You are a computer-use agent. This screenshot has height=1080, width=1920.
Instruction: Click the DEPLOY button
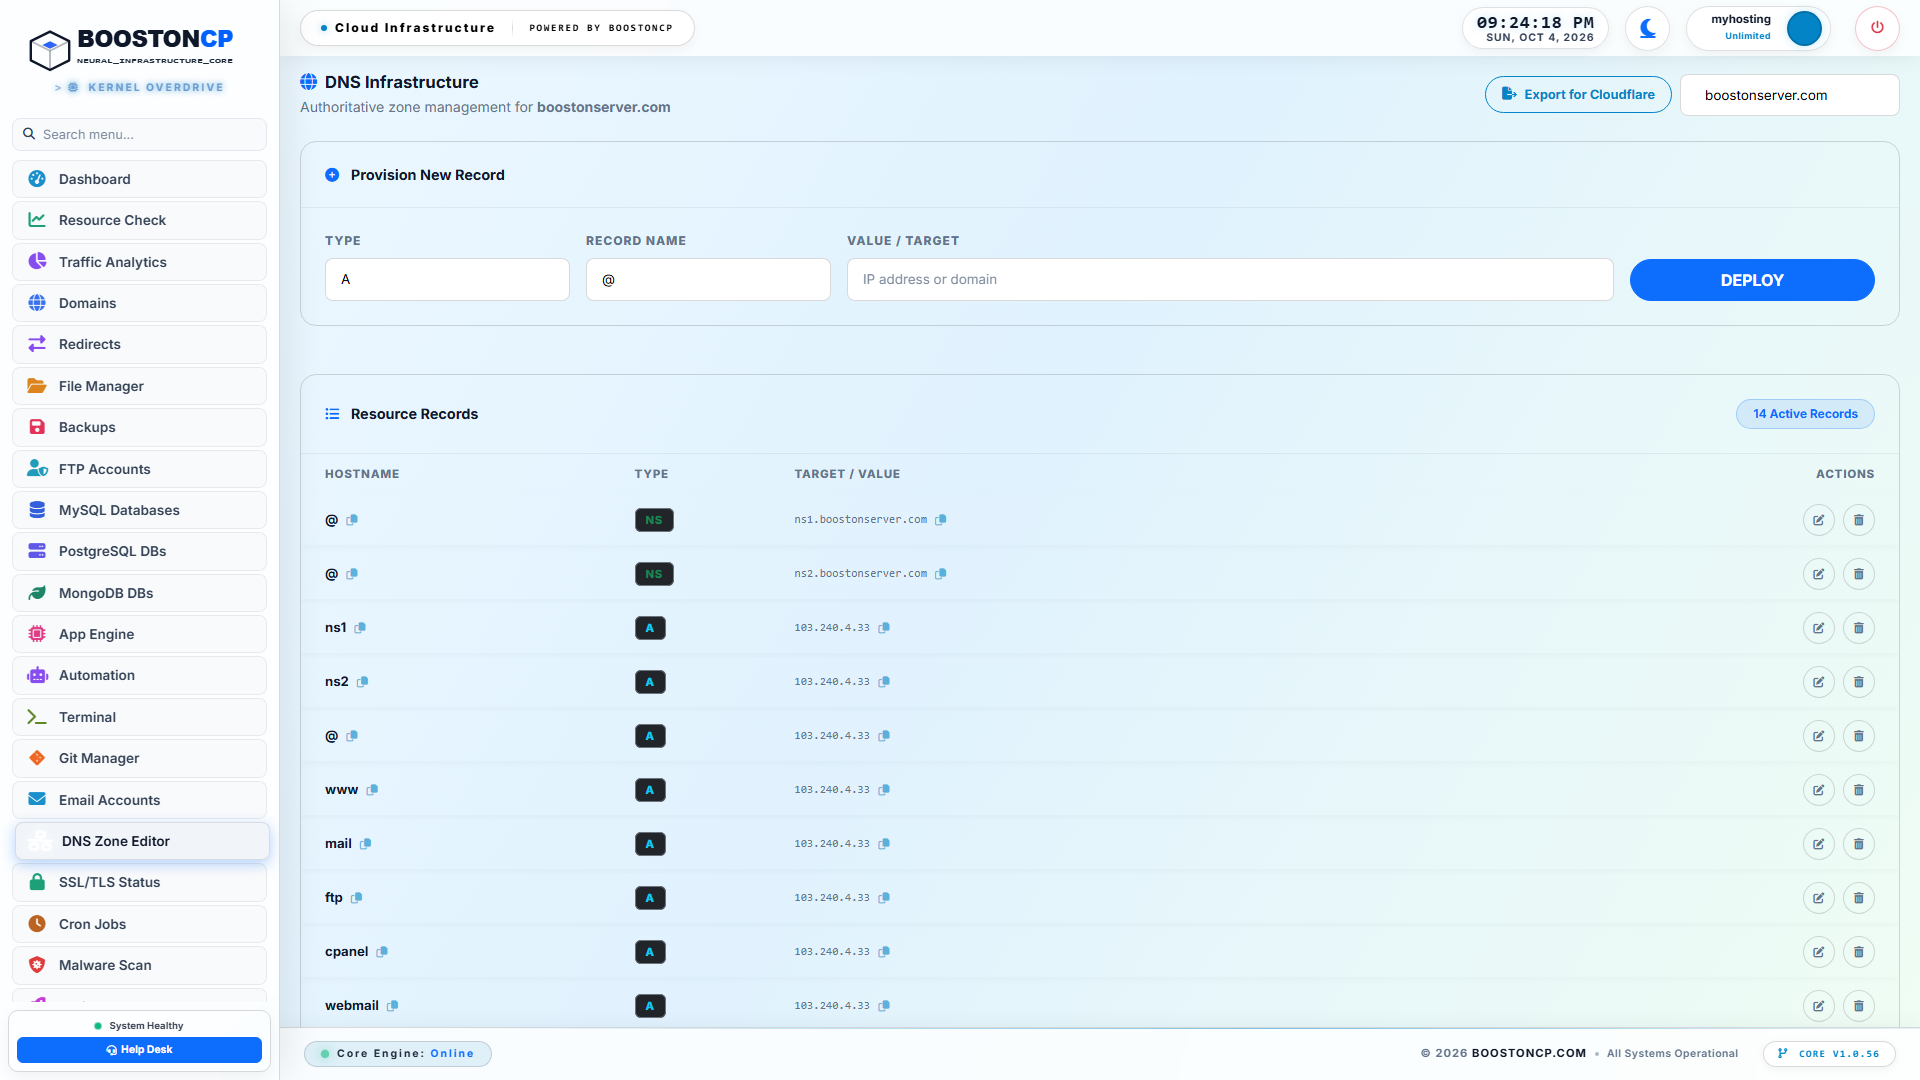[x=1751, y=280]
